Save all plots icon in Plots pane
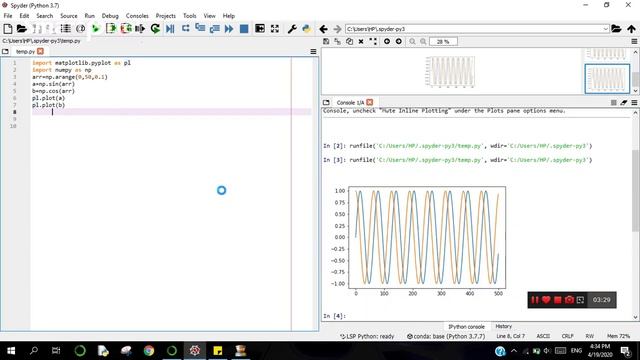The height and width of the screenshot is (360, 640). (x=337, y=41)
